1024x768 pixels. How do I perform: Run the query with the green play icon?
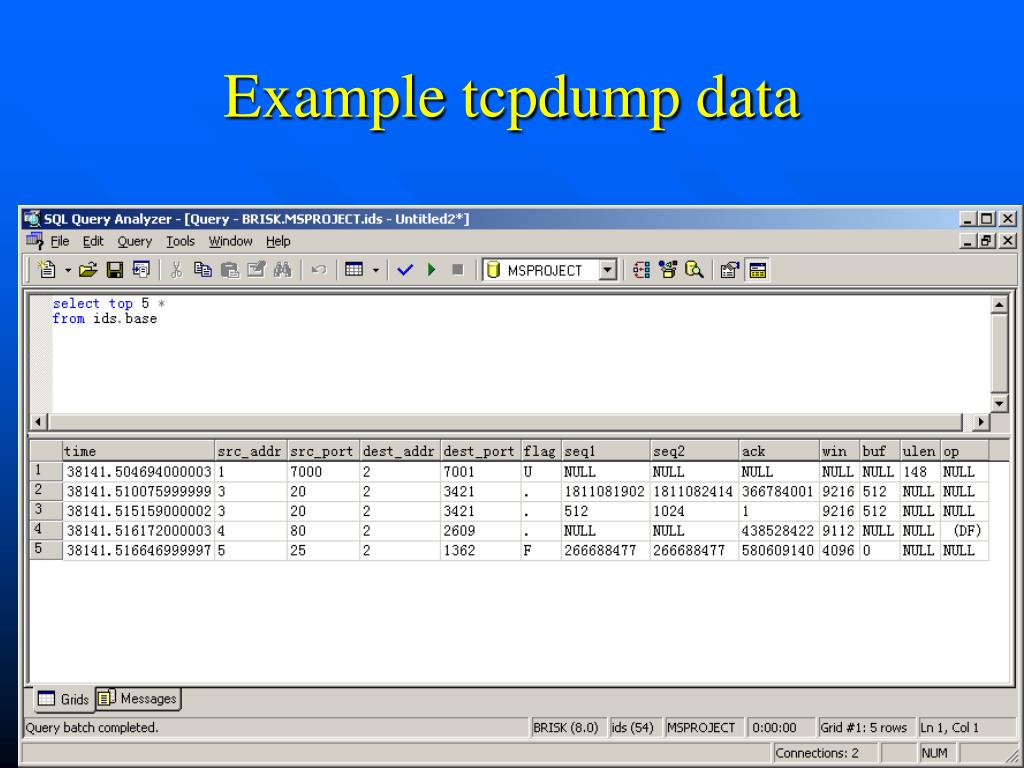pyautogui.click(x=432, y=270)
